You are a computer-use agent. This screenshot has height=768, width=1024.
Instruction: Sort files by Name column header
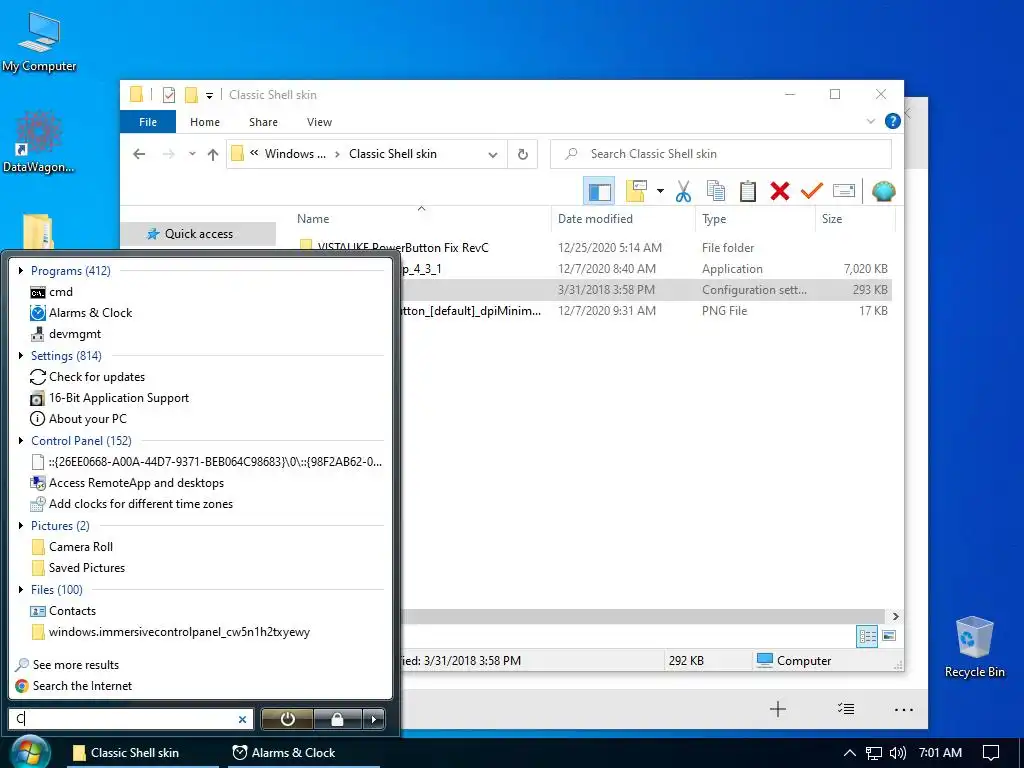click(x=421, y=219)
